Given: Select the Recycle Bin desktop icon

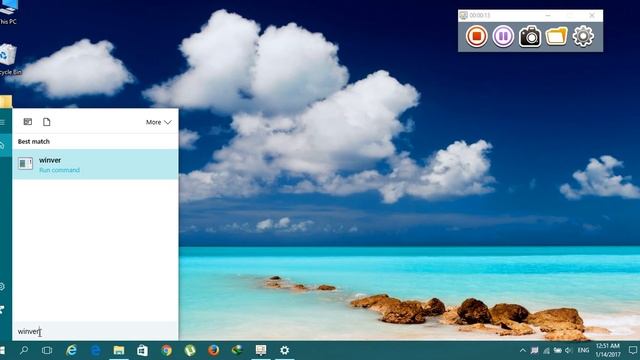Looking at the screenshot, I should (9, 60).
